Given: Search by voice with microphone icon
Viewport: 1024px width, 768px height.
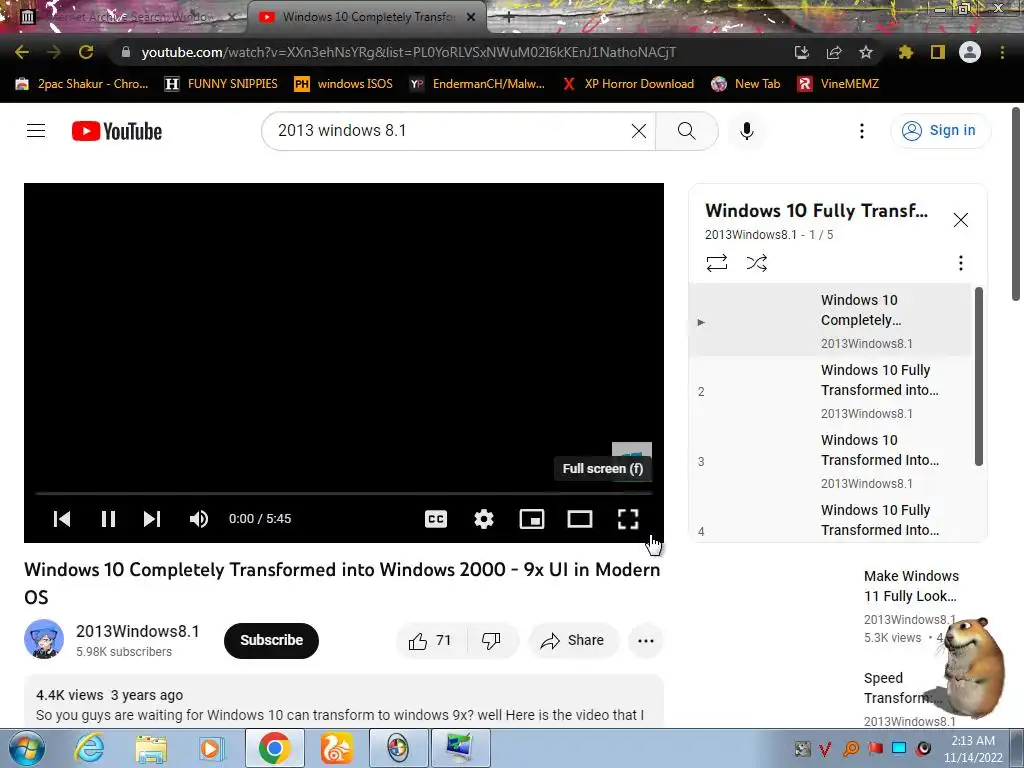Looking at the screenshot, I should pos(746,131).
